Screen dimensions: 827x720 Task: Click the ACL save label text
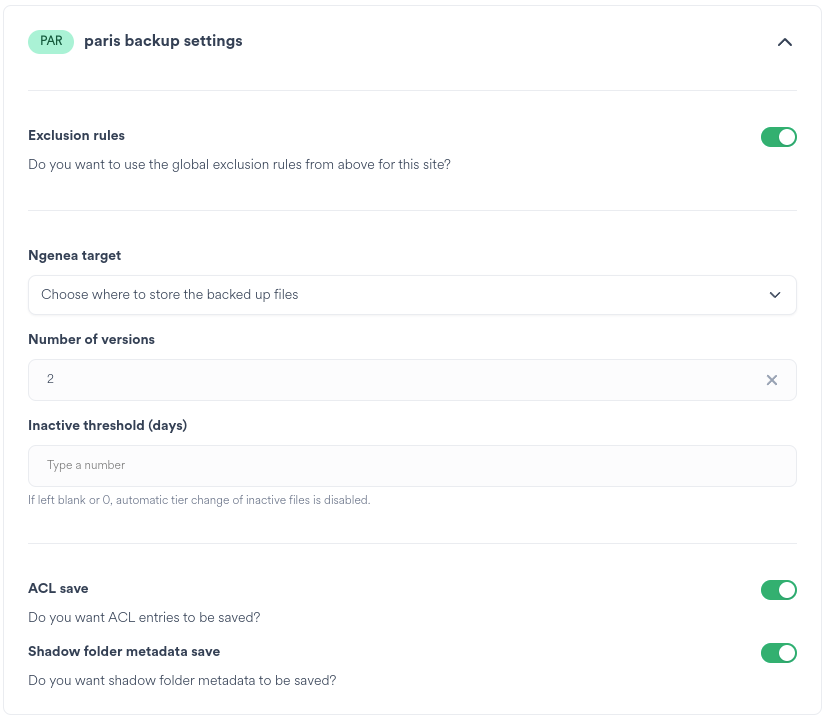[x=58, y=588]
